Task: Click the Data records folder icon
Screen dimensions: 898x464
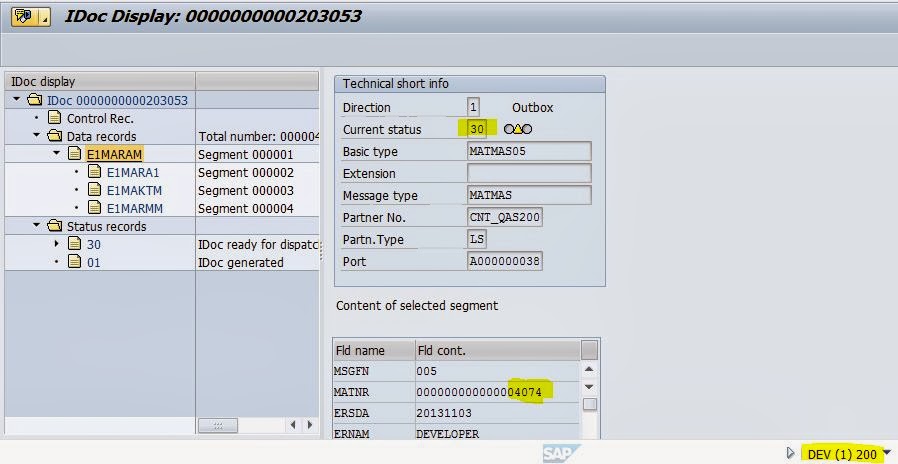Action: pyautogui.click(x=55, y=136)
